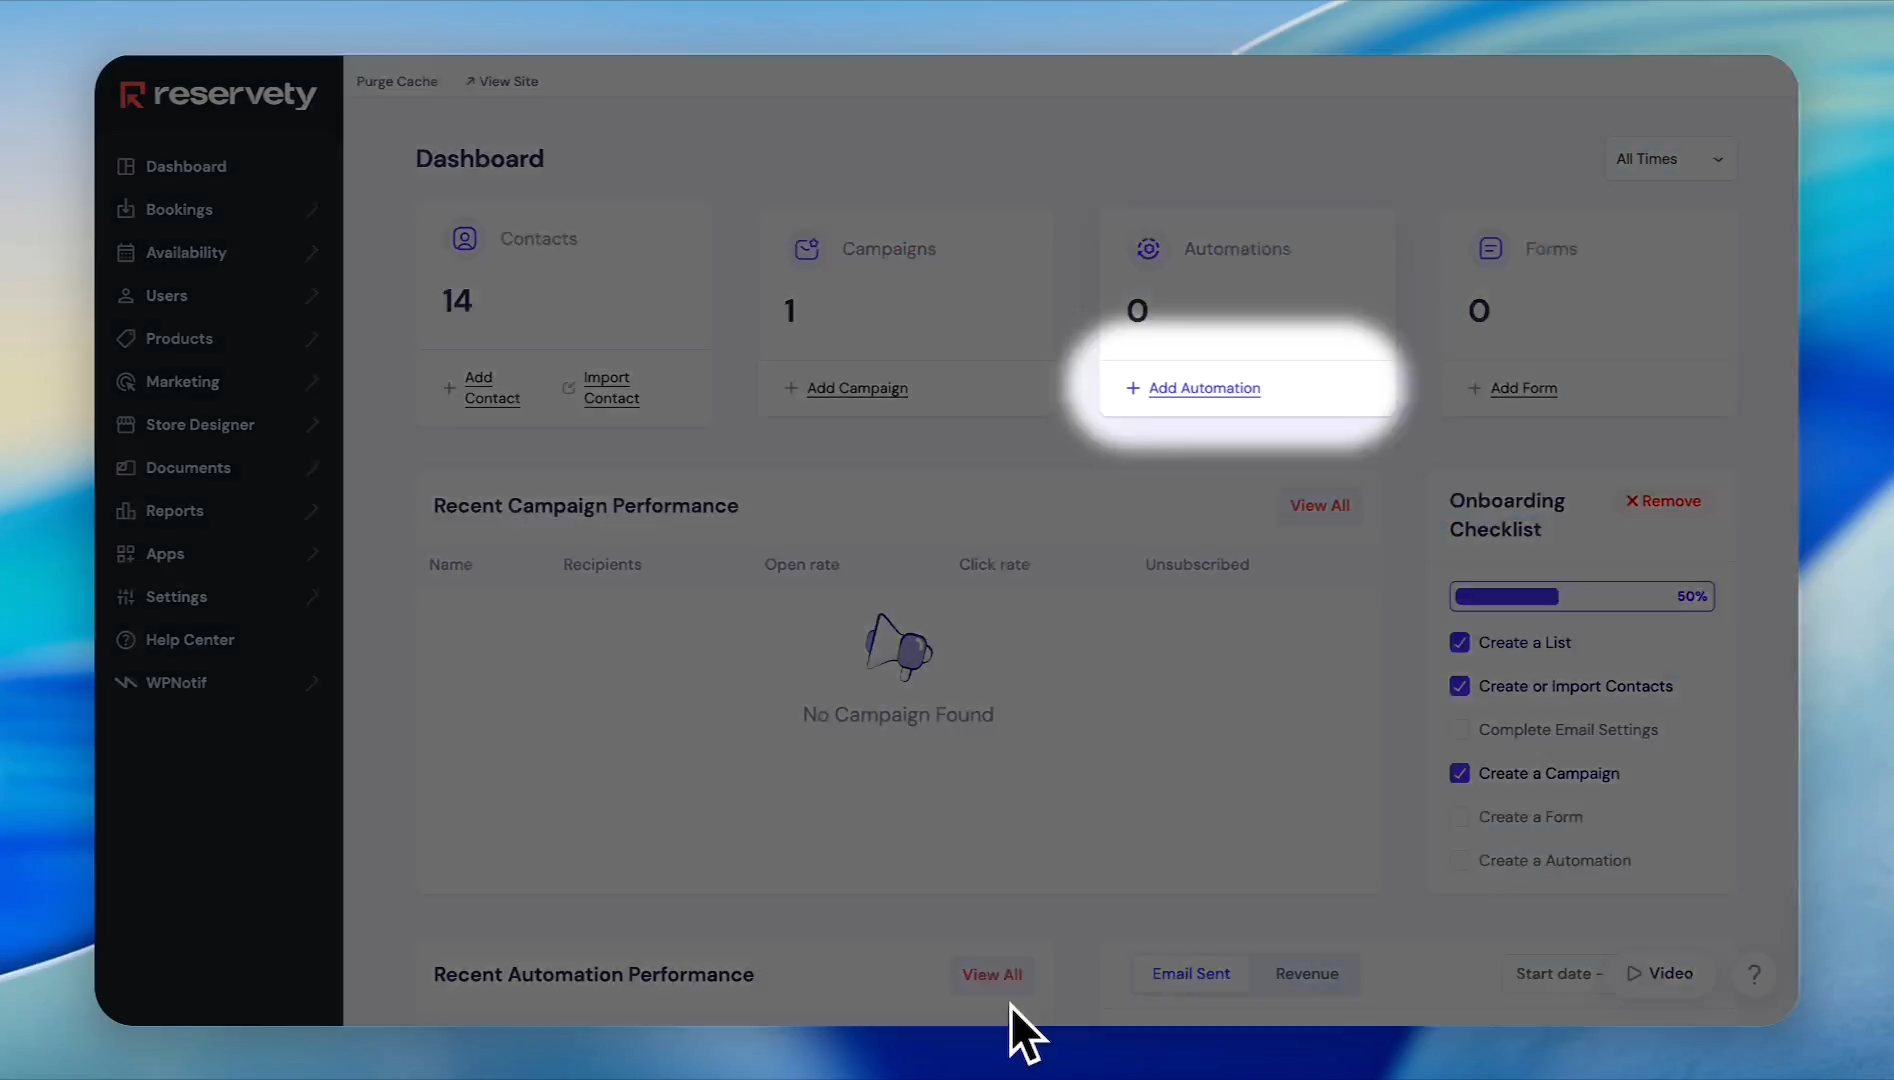Viewport: 1894px width, 1080px height.
Task: Expand the Bookings submenu arrow
Action: (312, 209)
